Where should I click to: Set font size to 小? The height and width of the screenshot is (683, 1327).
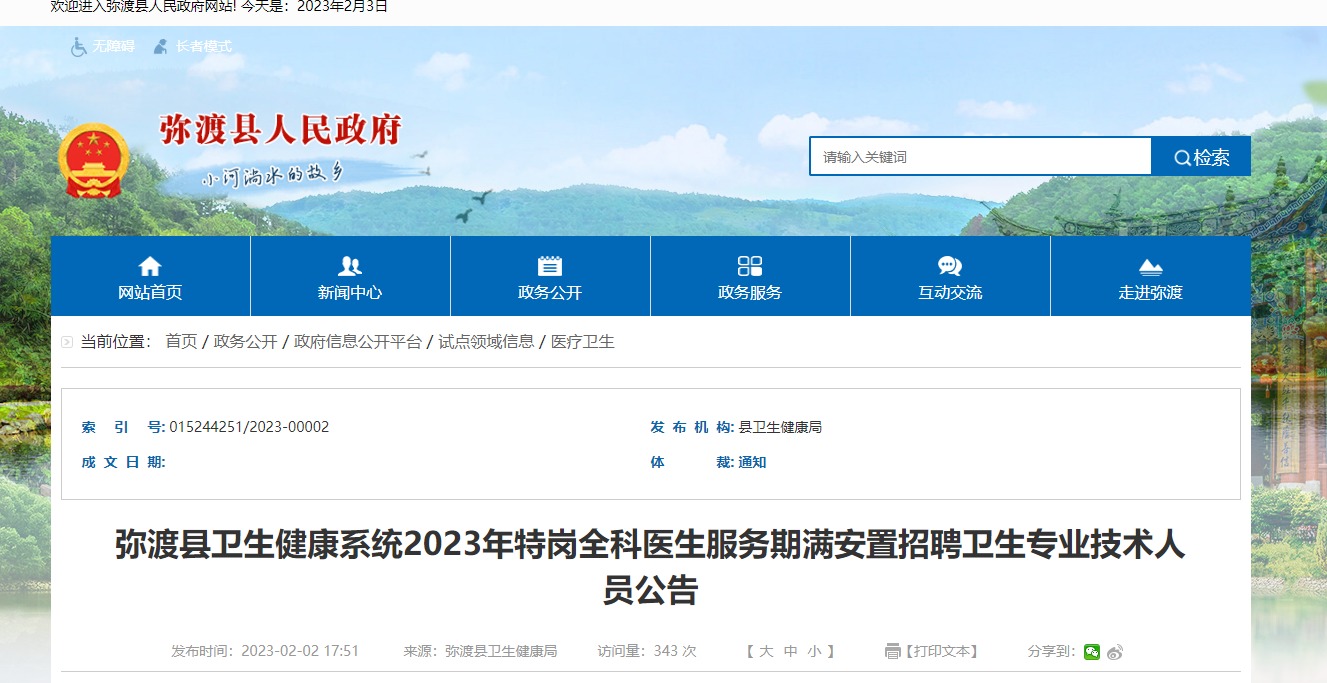pyautogui.click(x=815, y=651)
